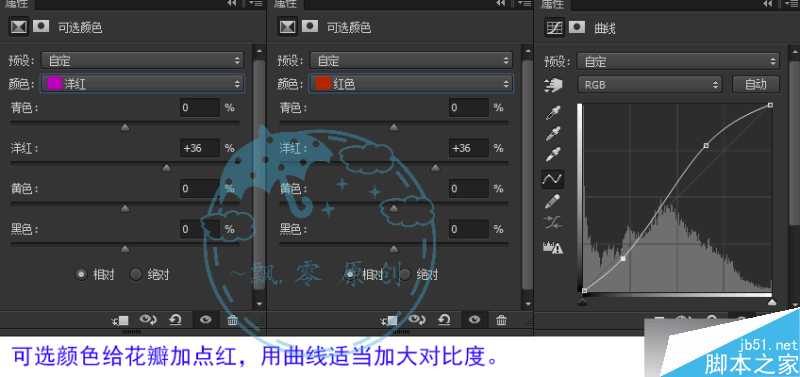Choose 相对 radio in magenta panel
800x377 pixels.
pos(81,274)
